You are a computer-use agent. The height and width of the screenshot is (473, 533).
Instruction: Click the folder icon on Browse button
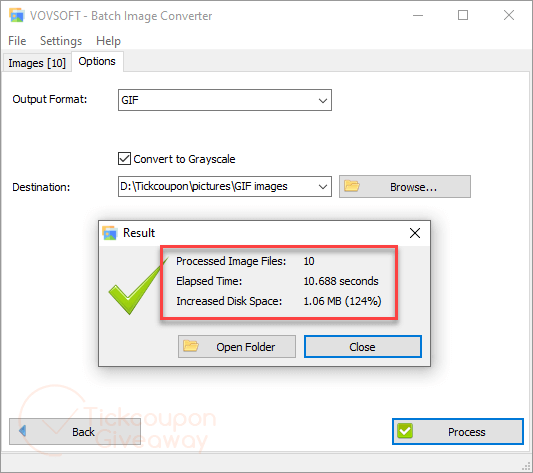pyautogui.click(x=352, y=186)
